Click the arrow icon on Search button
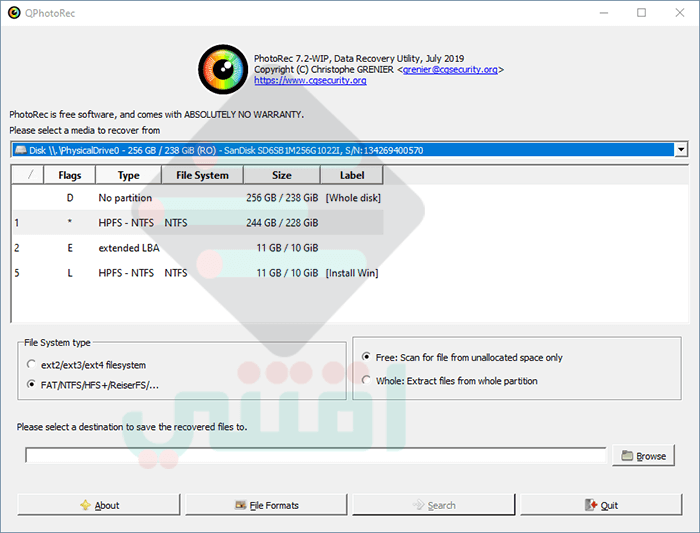This screenshot has height=533, width=700. tap(418, 505)
